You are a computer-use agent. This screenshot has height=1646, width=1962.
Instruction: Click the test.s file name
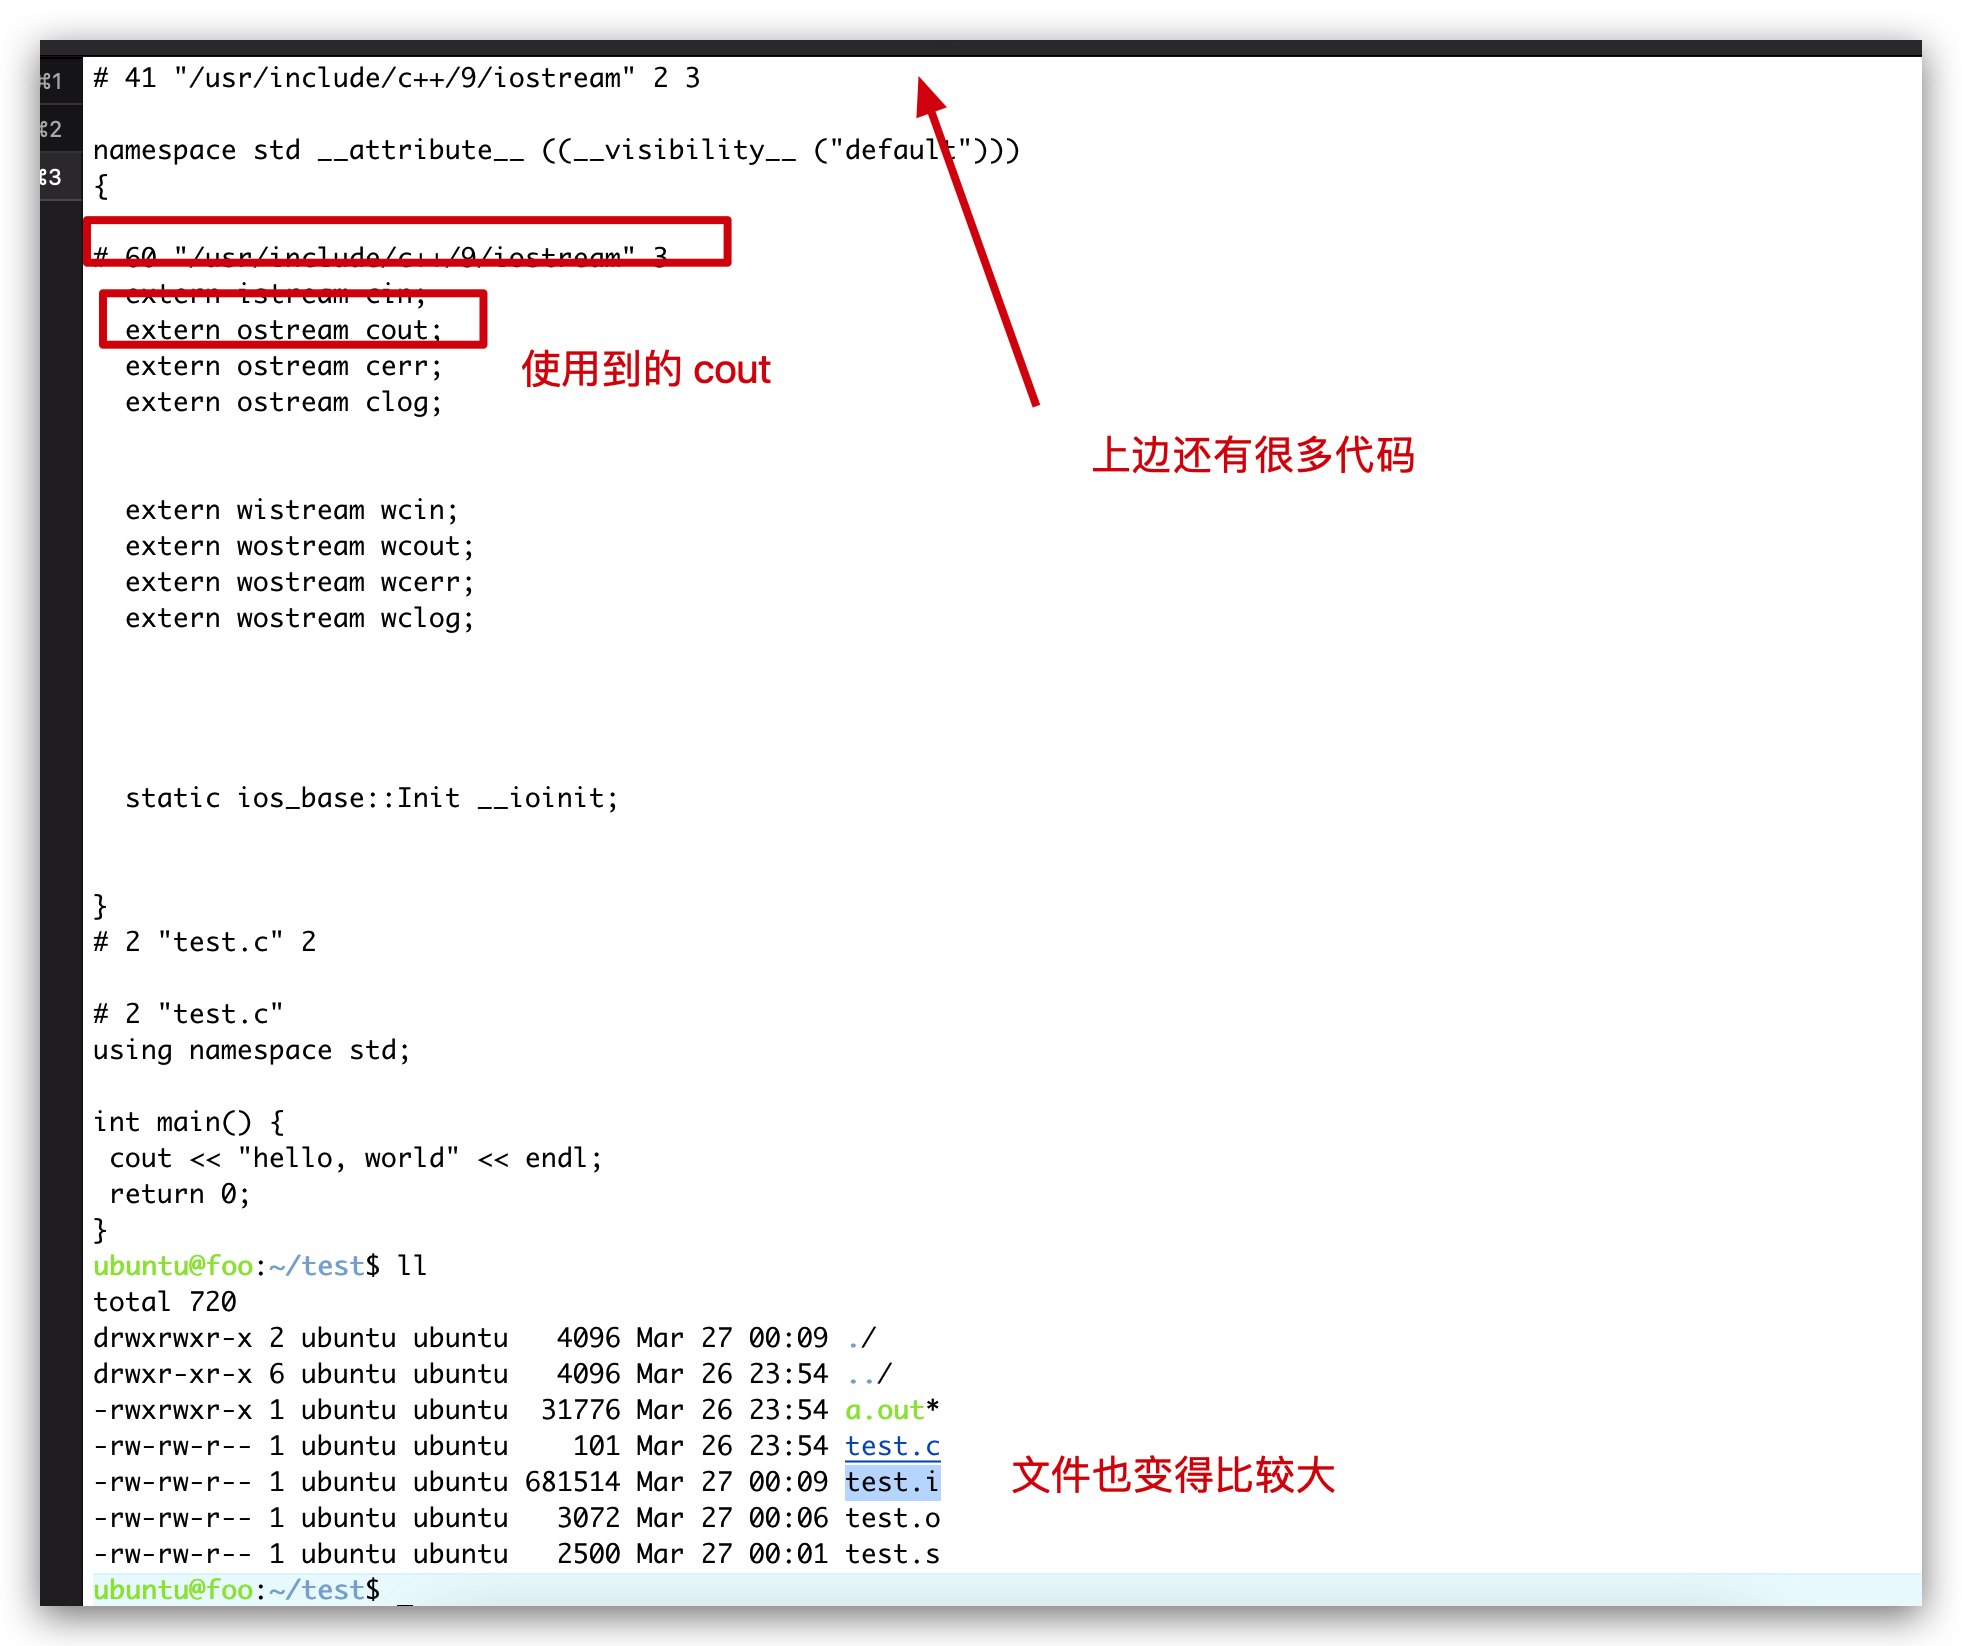892,1554
